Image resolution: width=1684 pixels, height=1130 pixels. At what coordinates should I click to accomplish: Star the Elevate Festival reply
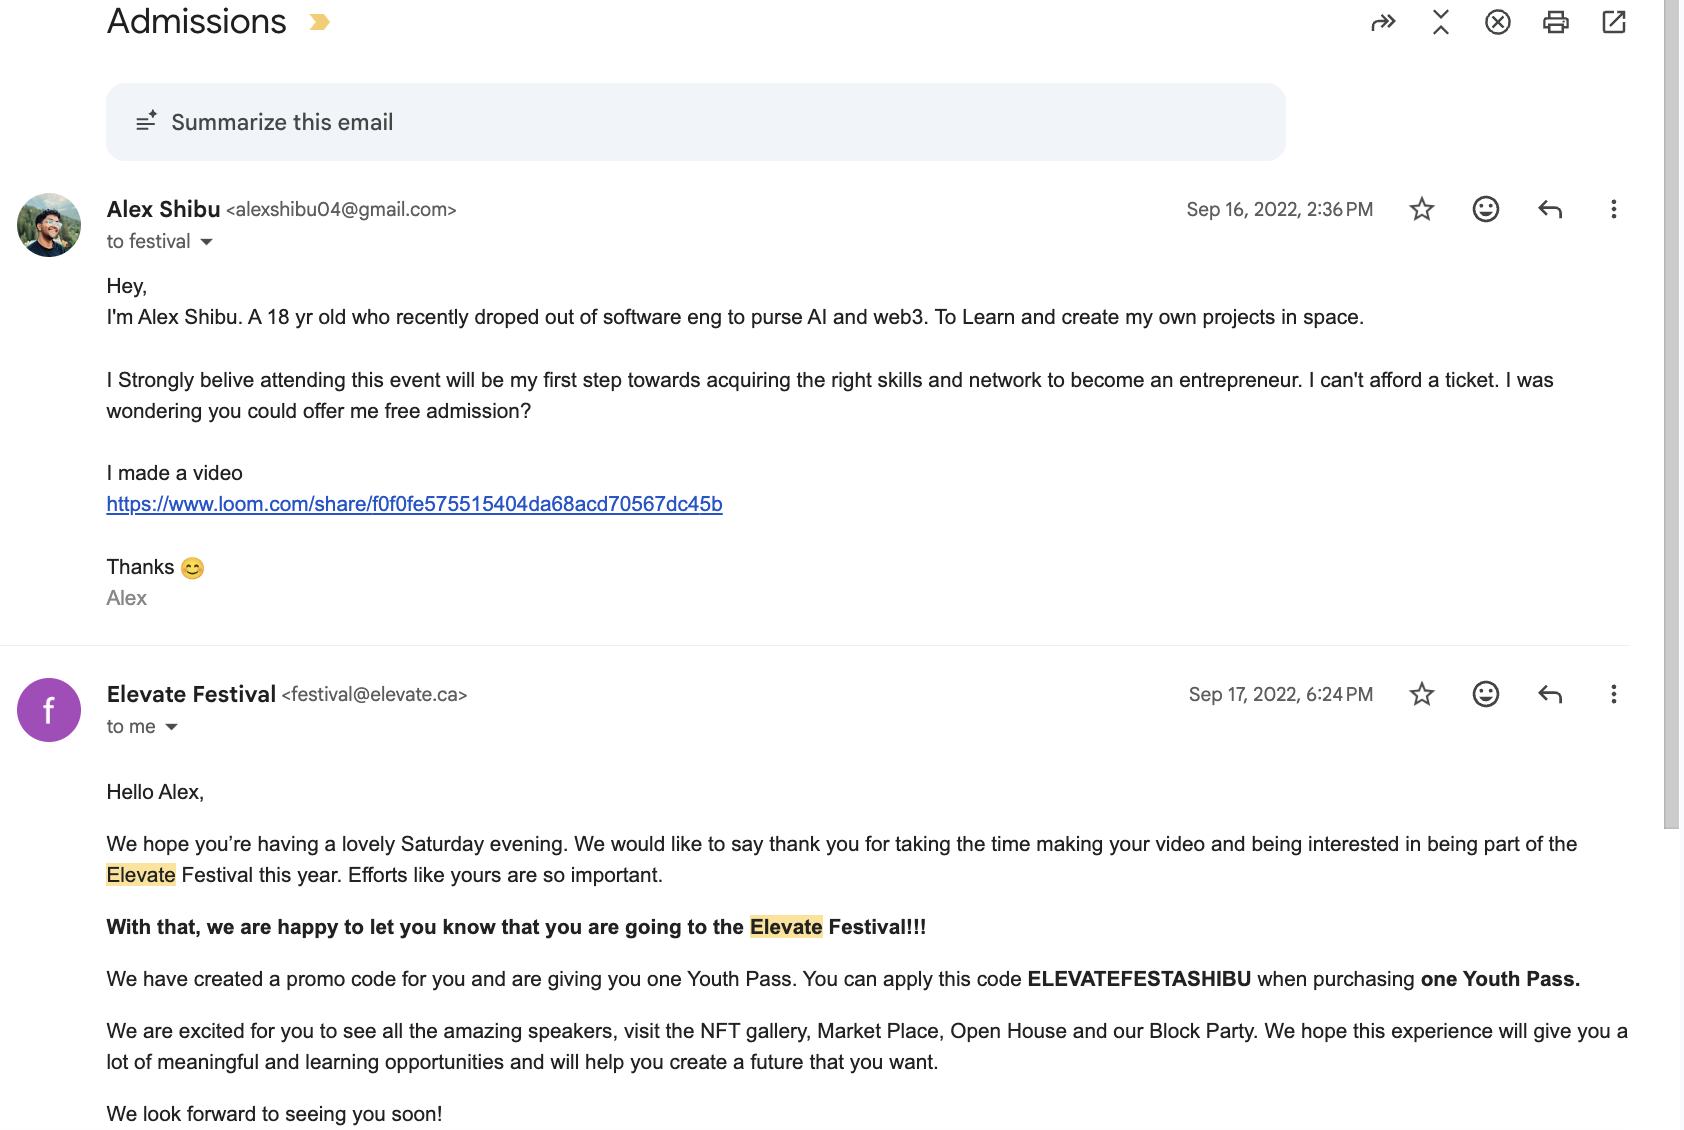click(1421, 694)
